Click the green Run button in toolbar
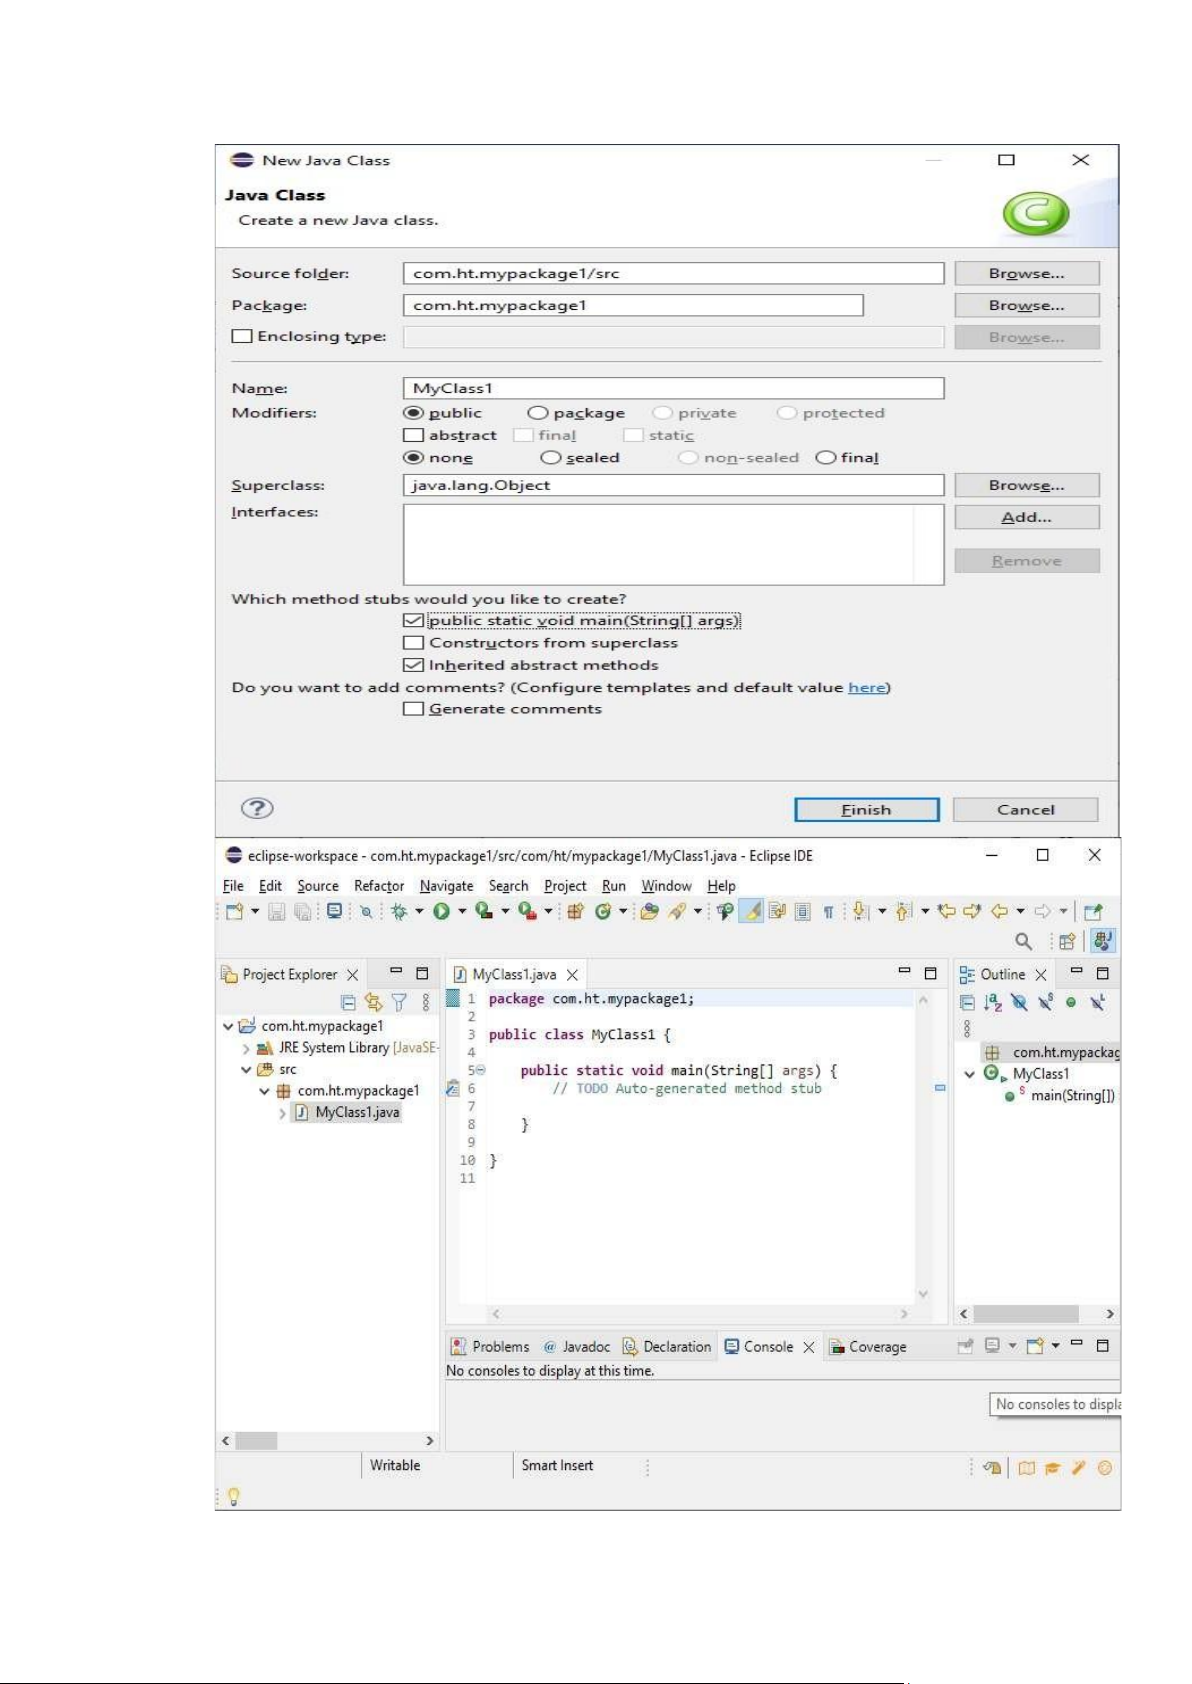This screenshot has width=1192, height=1684. [x=441, y=911]
